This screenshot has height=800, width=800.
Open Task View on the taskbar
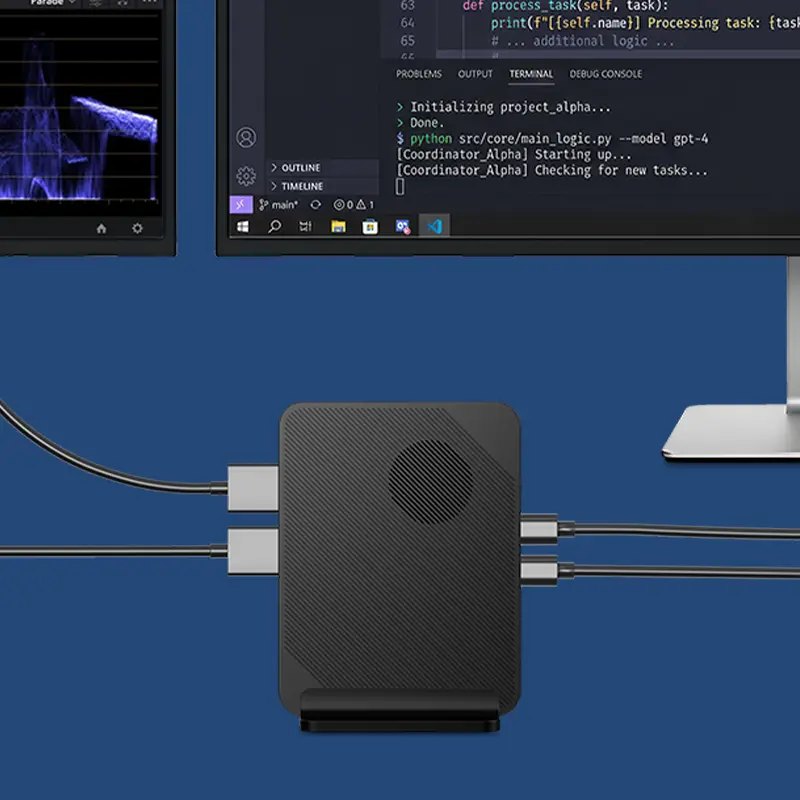[306, 226]
